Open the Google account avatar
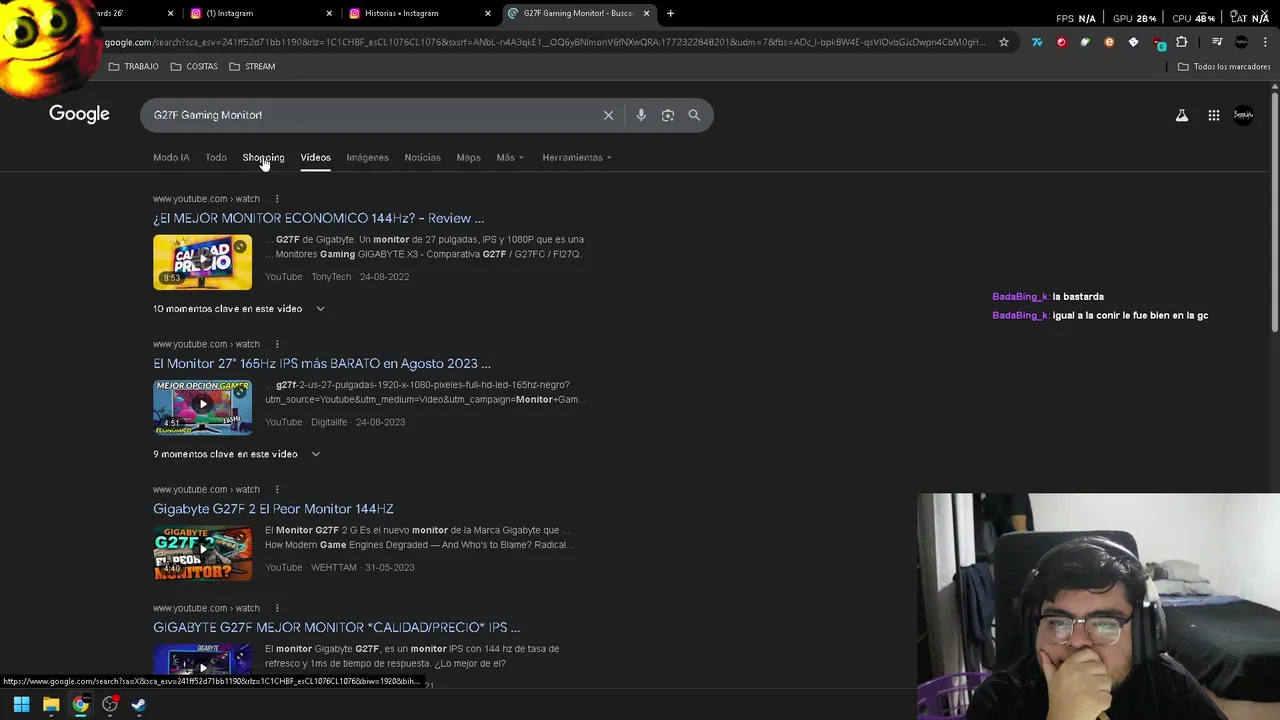This screenshot has width=1280, height=720. point(1244,115)
